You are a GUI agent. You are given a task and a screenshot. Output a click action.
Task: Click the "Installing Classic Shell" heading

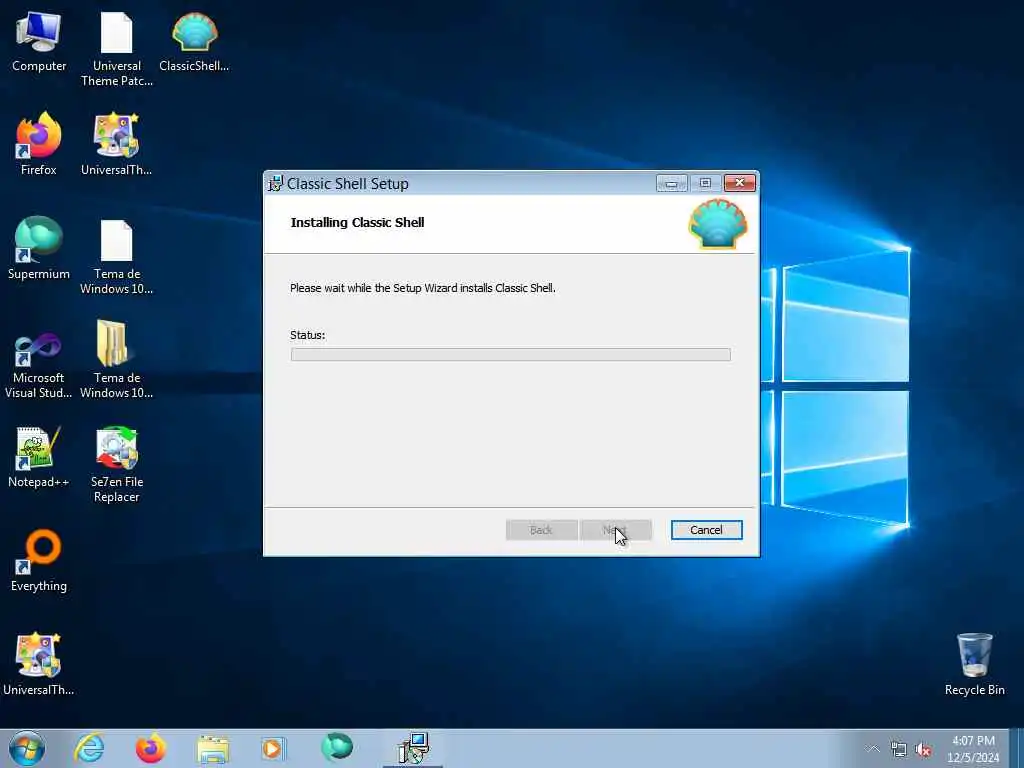[357, 223]
